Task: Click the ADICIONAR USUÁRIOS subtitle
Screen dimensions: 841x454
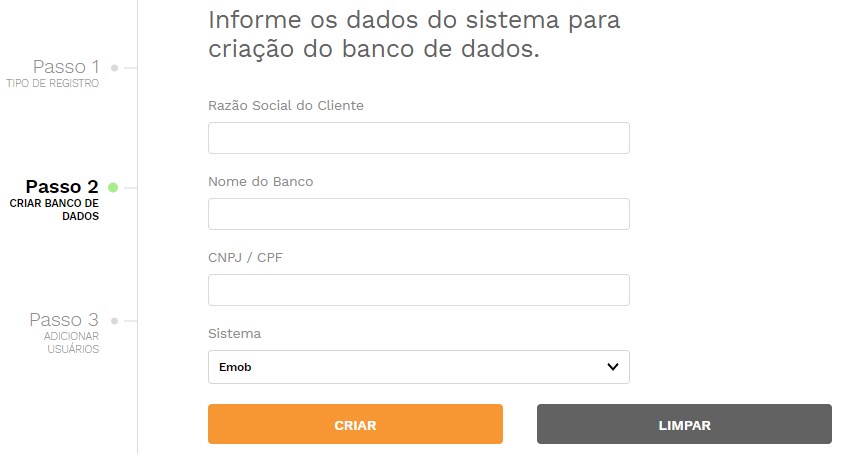Action: tap(71, 342)
